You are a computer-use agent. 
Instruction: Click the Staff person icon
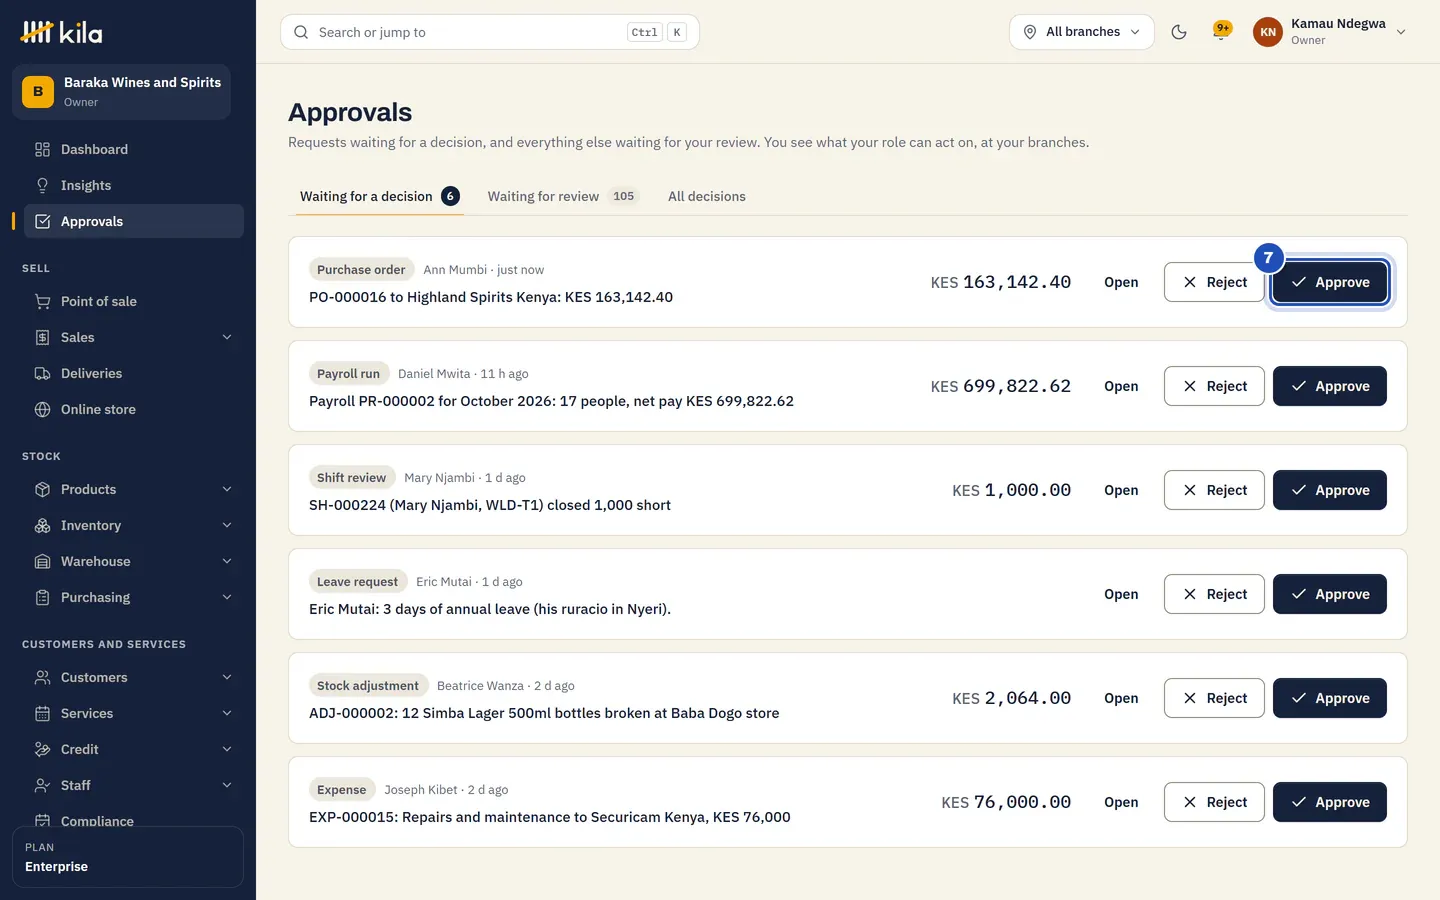point(42,785)
